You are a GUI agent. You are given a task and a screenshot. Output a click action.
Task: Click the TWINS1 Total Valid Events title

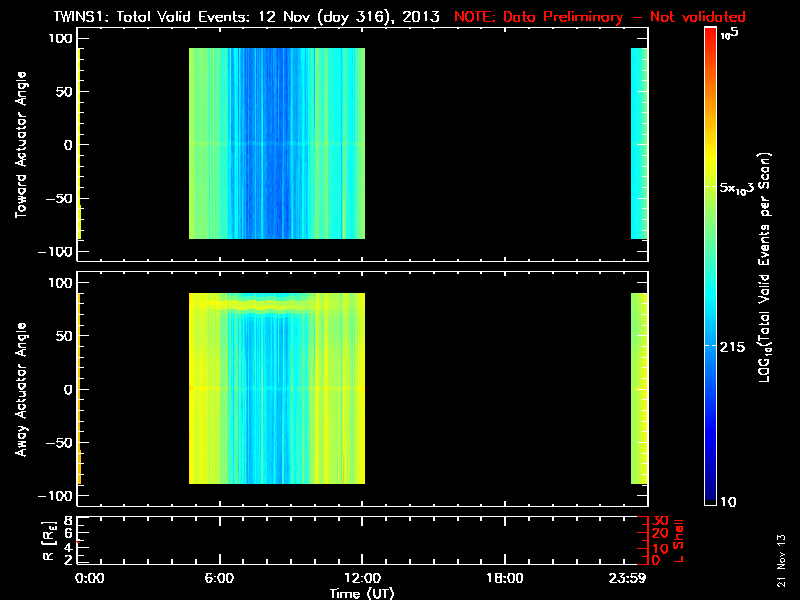[x=246, y=16]
